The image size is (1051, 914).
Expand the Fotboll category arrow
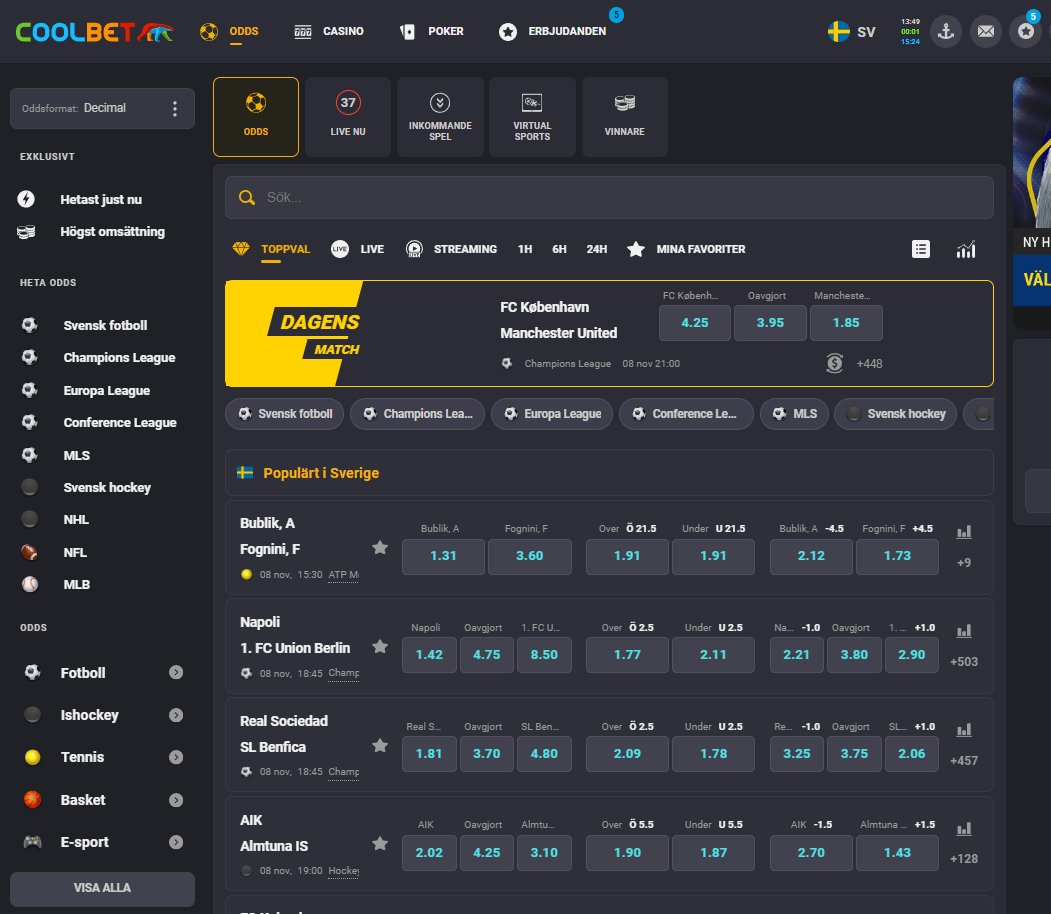pos(176,672)
